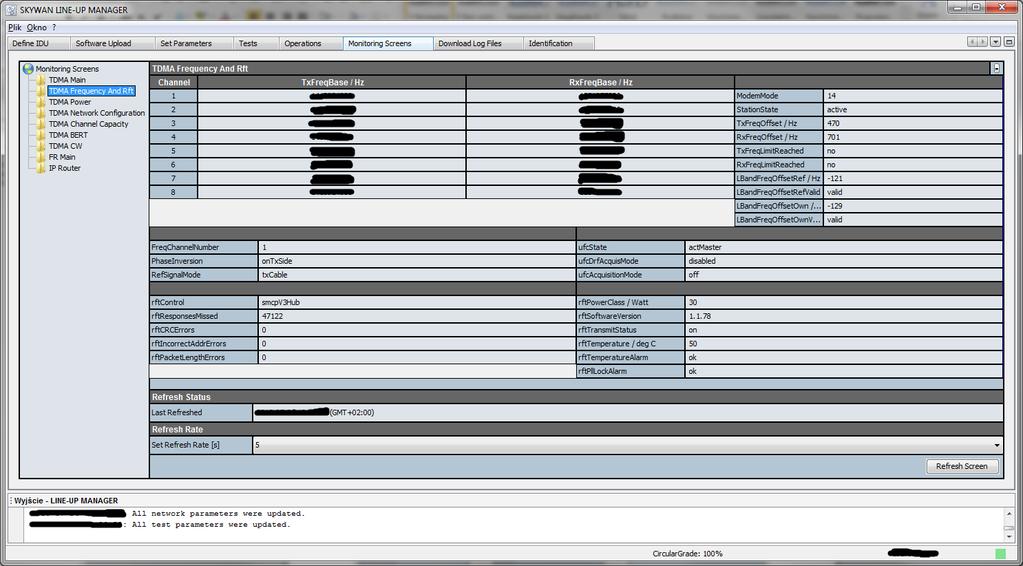This screenshot has width=1023, height=566.
Task: Click the green status indicator in the status bar
Action: [x=1000, y=553]
